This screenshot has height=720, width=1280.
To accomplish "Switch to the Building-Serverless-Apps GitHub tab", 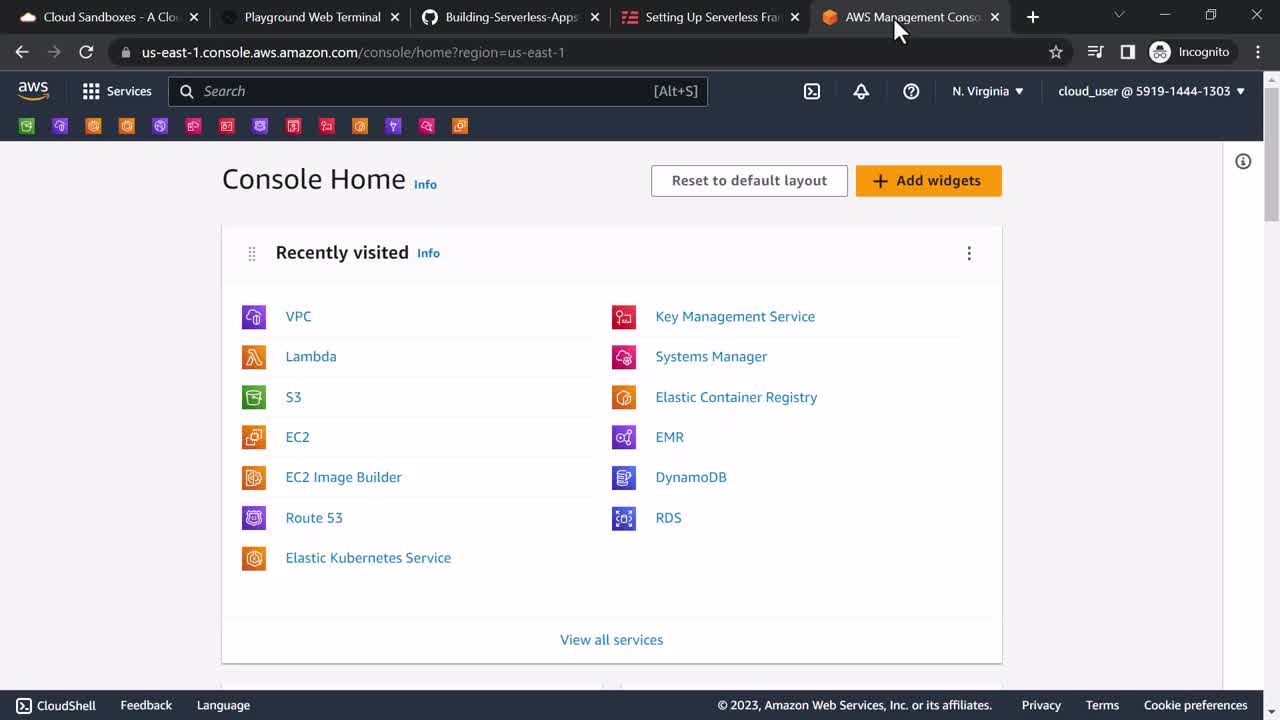I will coord(511,17).
